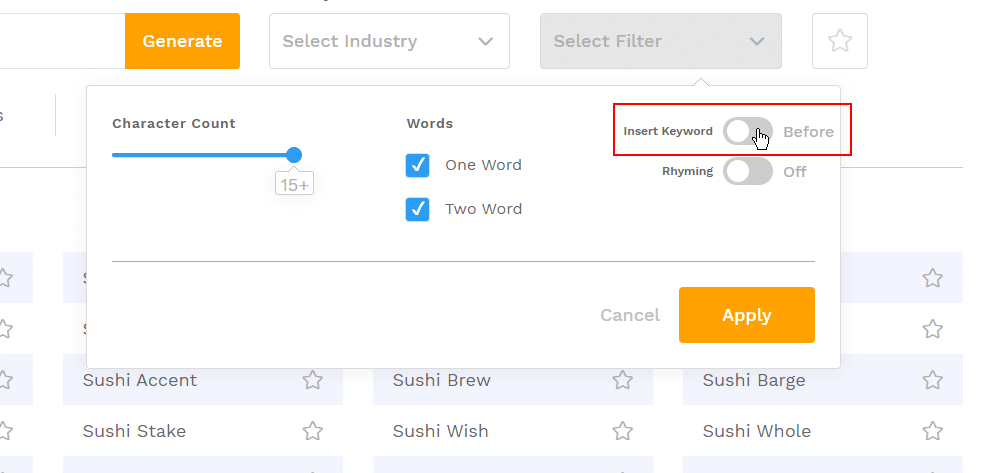Open the Select Industry dropdown
Screen dimensions: 1002x473
click(x=389, y=41)
